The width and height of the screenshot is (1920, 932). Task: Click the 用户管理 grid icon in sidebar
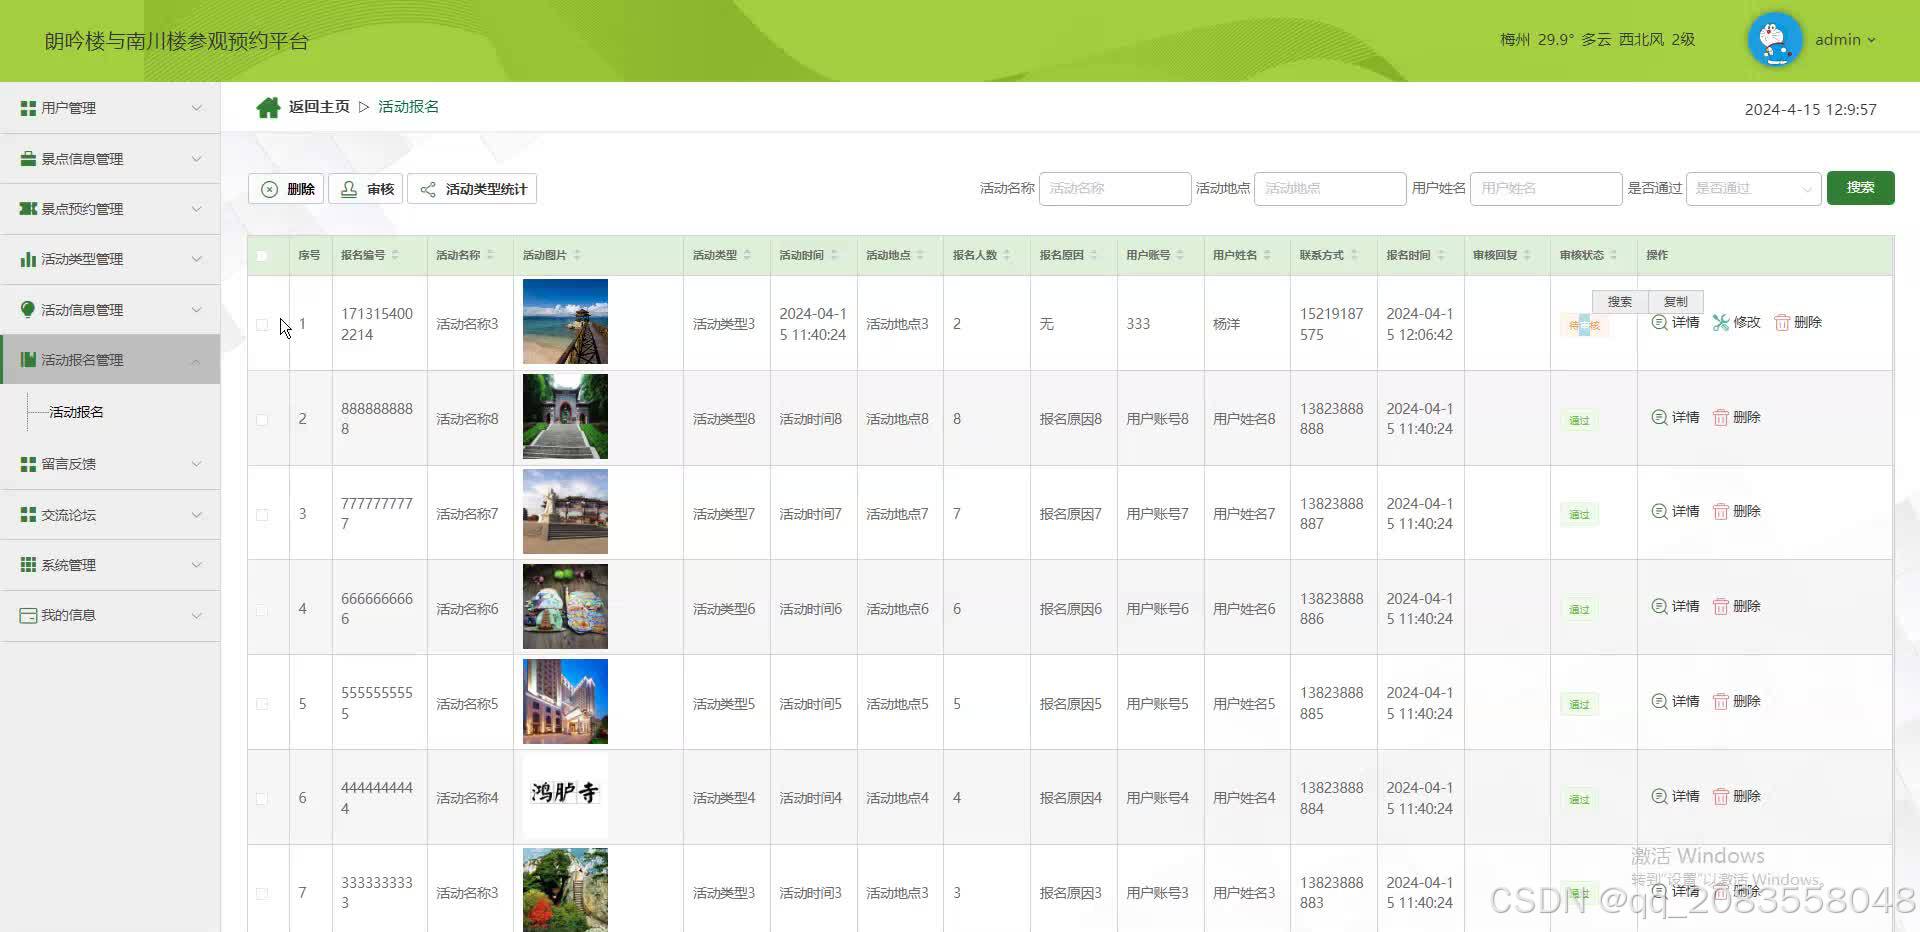[x=28, y=108]
